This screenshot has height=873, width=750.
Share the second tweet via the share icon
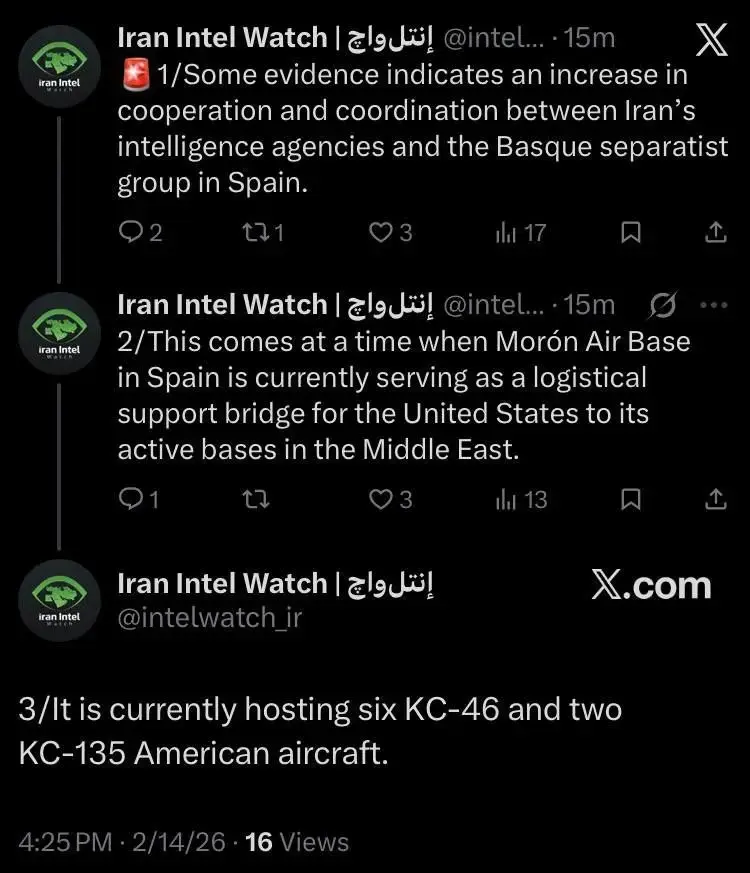tap(714, 499)
